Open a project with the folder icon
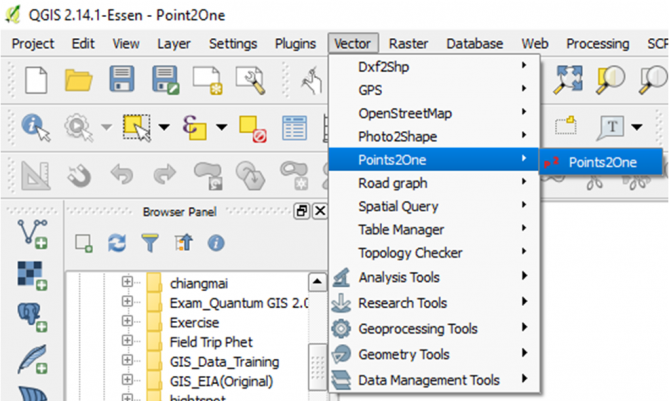669x401 pixels. point(78,80)
